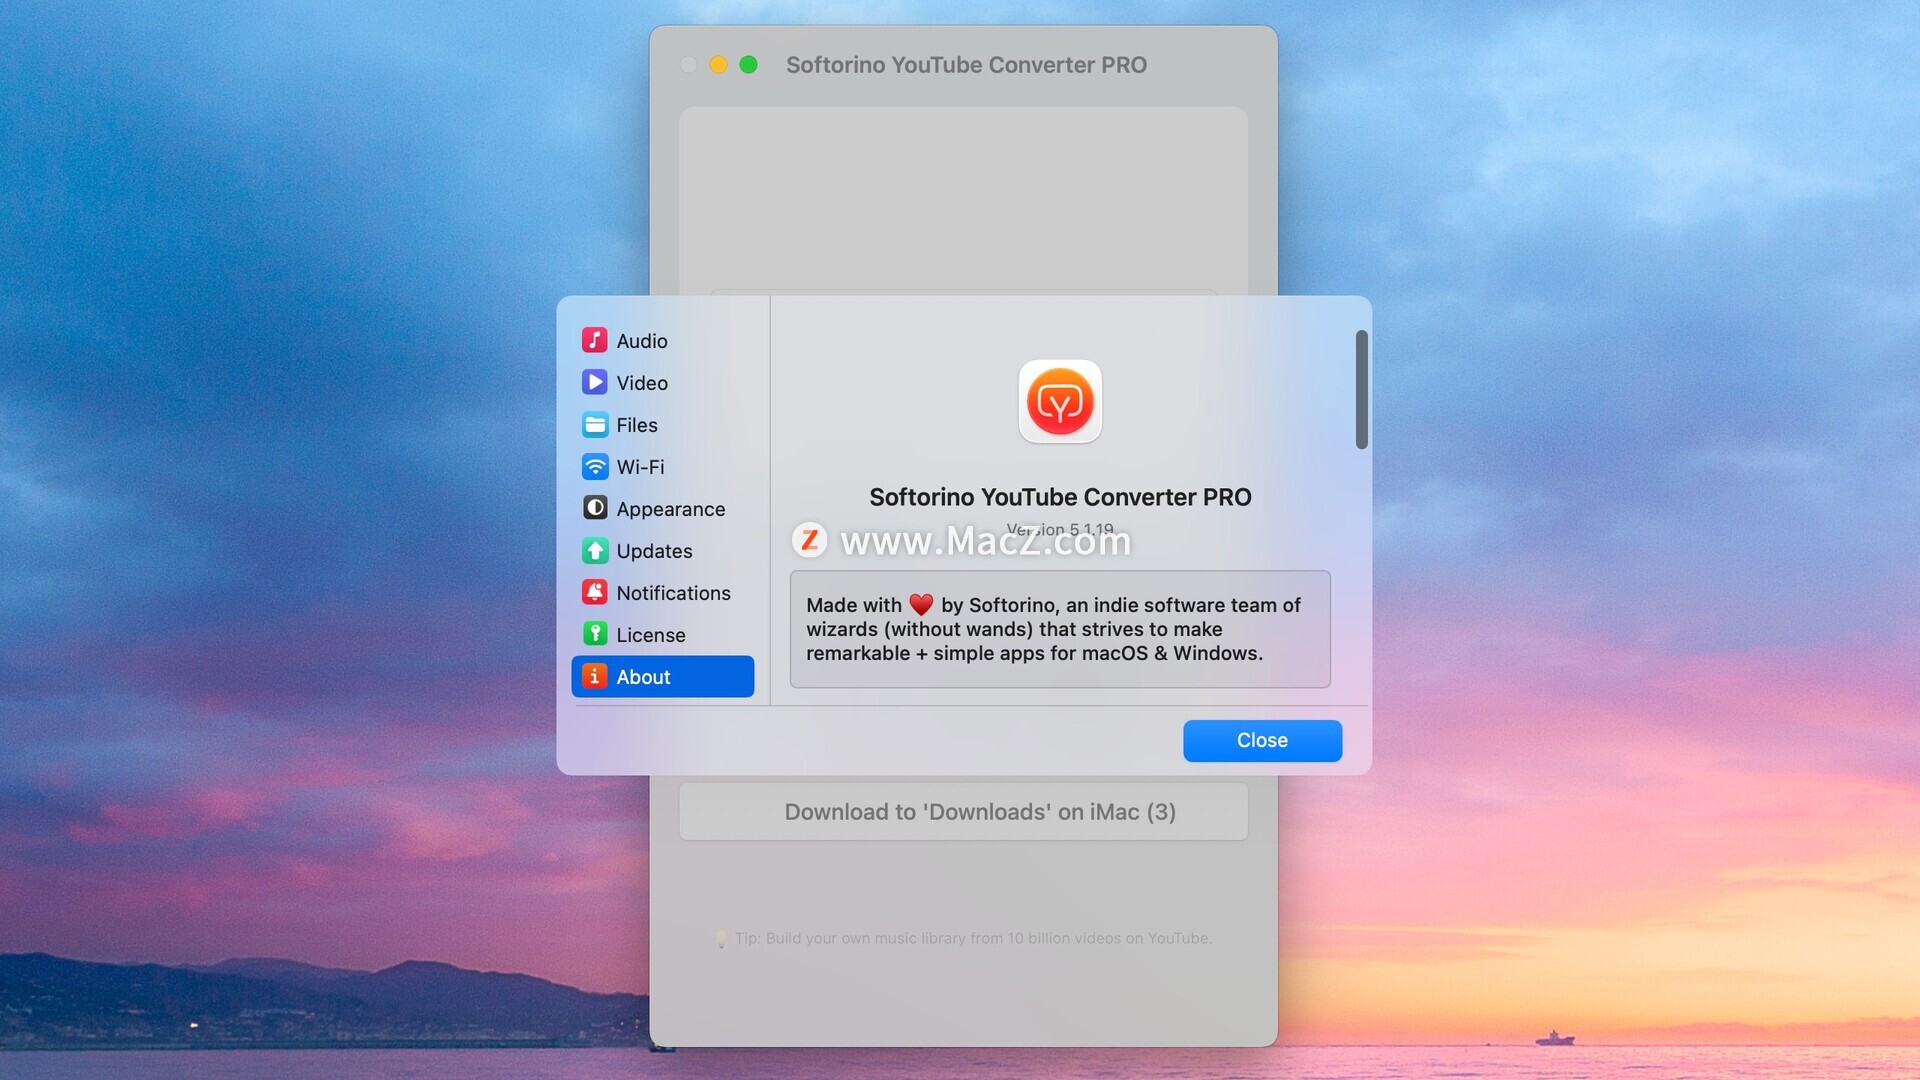The image size is (1920, 1080).
Task: Click the About info icon
Action: pyautogui.click(x=594, y=677)
